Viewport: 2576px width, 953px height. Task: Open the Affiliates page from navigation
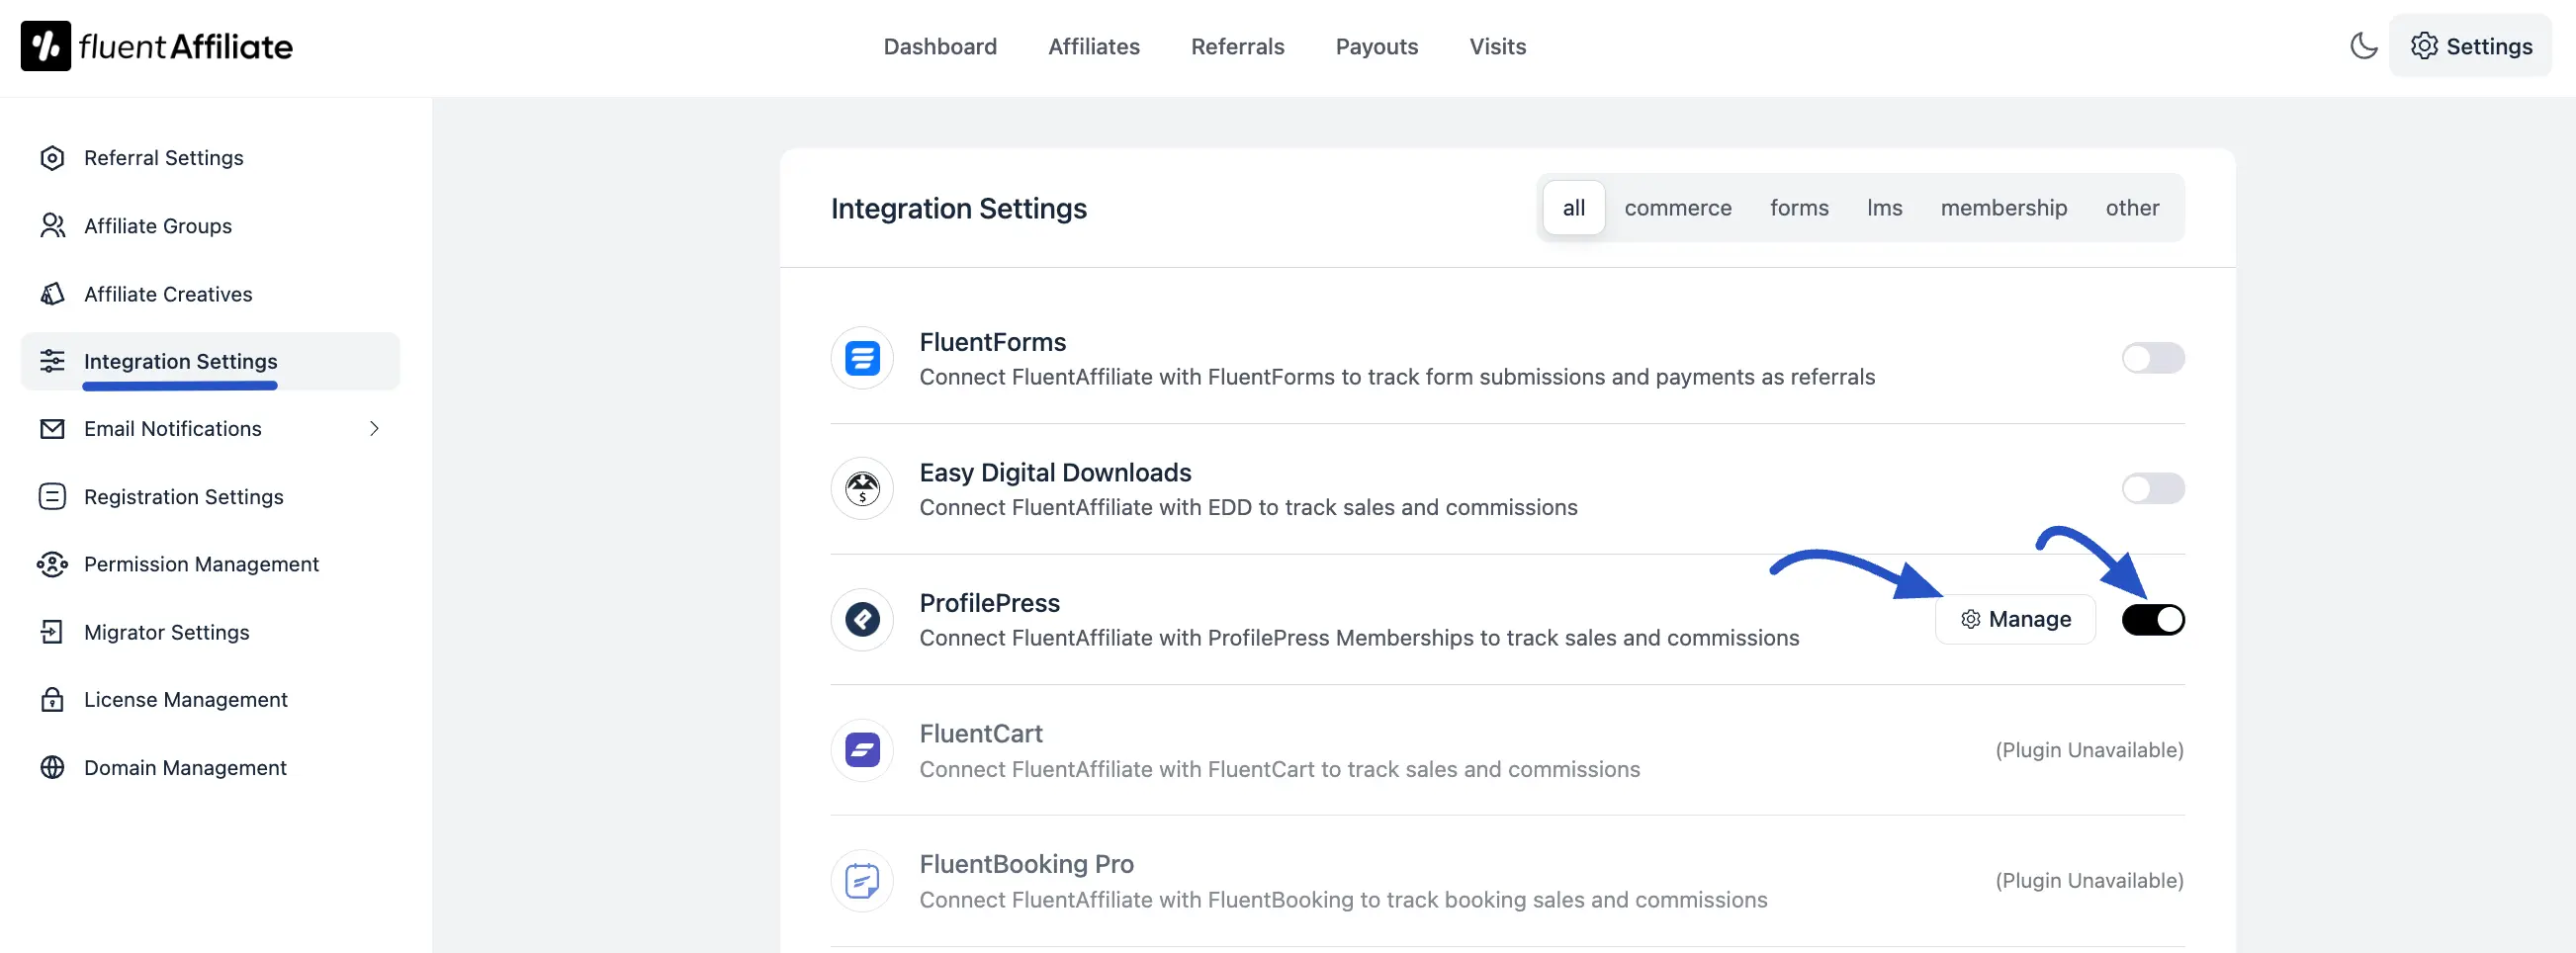[x=1093, y=46]
